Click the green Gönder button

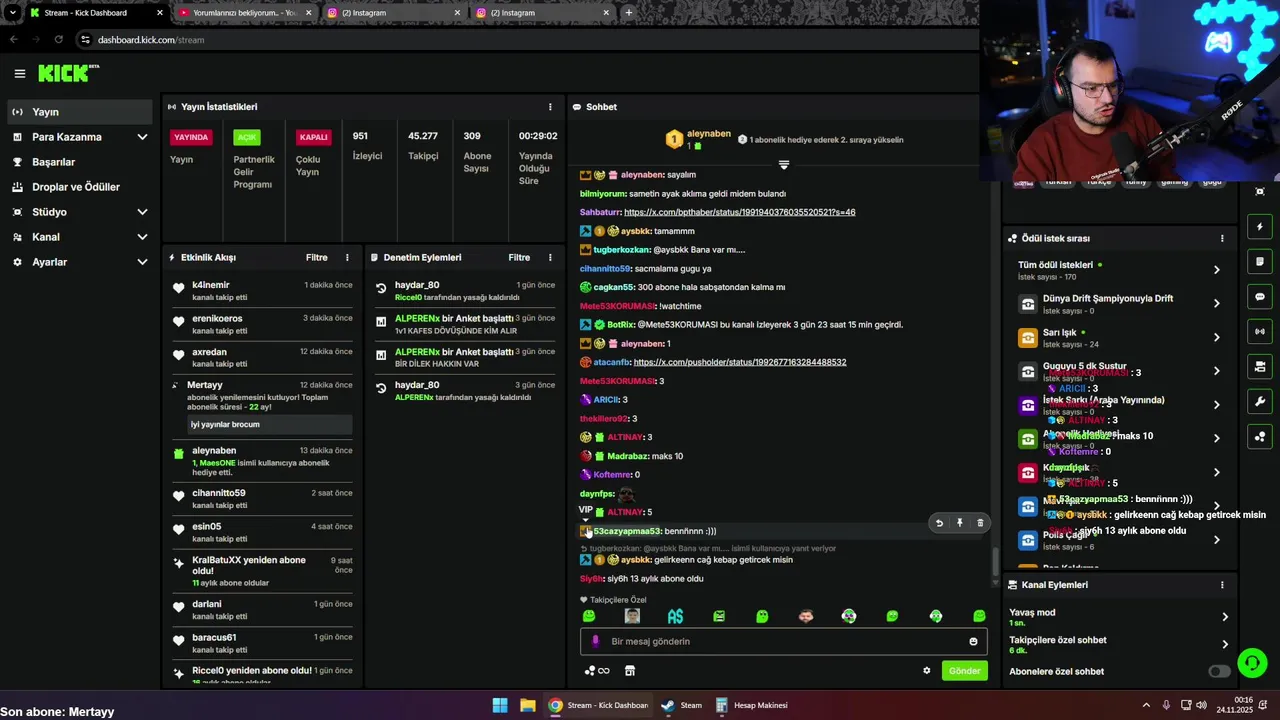click(x=964, y=671)
